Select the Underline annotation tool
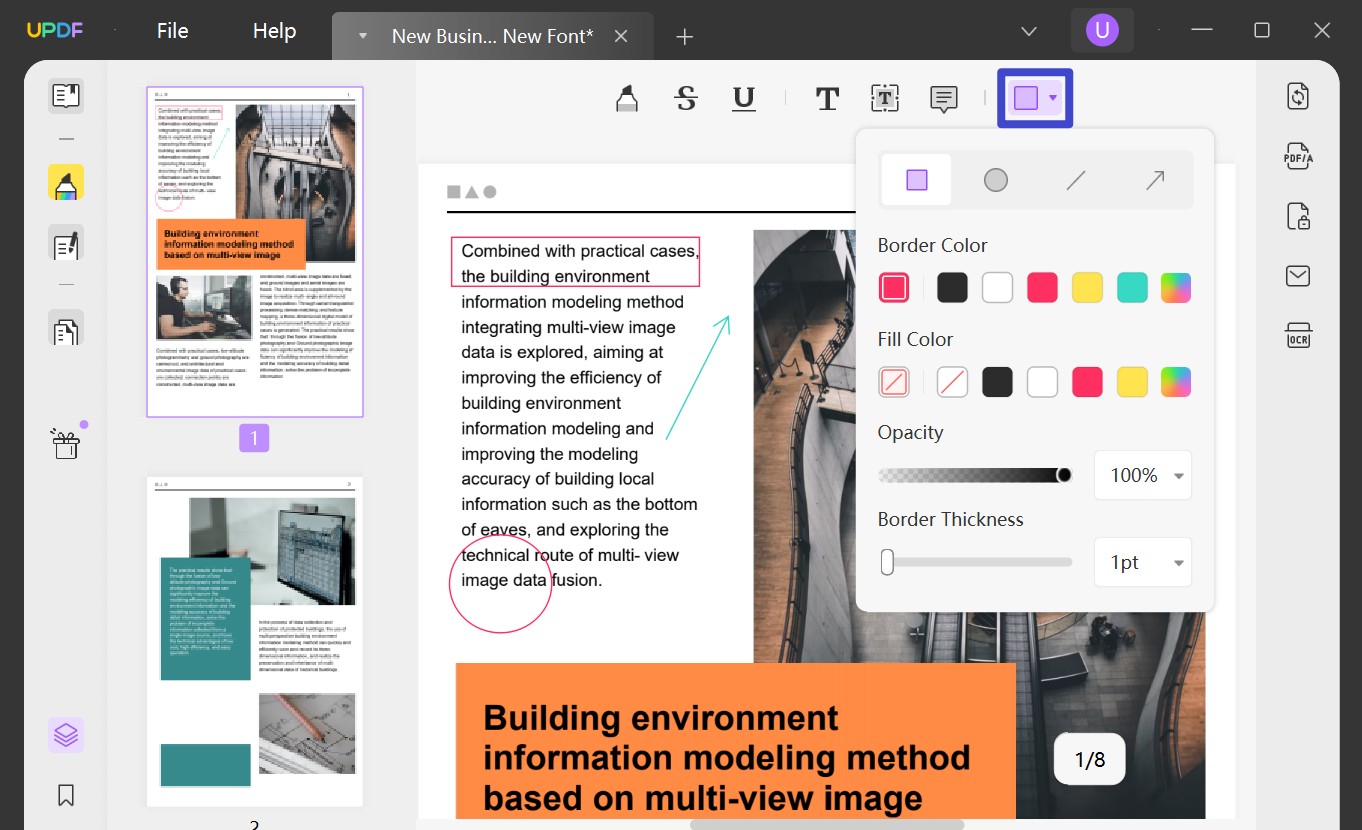This screenshot has width=1362, height=830. pyautogui.click(x=744, y=98)
